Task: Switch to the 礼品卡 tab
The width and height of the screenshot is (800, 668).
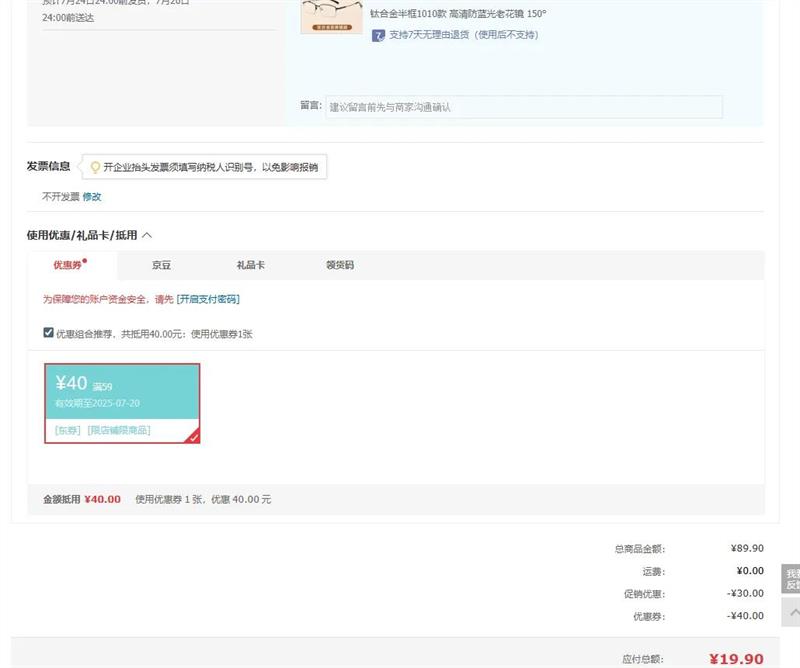Action: (x=250, y=265)
